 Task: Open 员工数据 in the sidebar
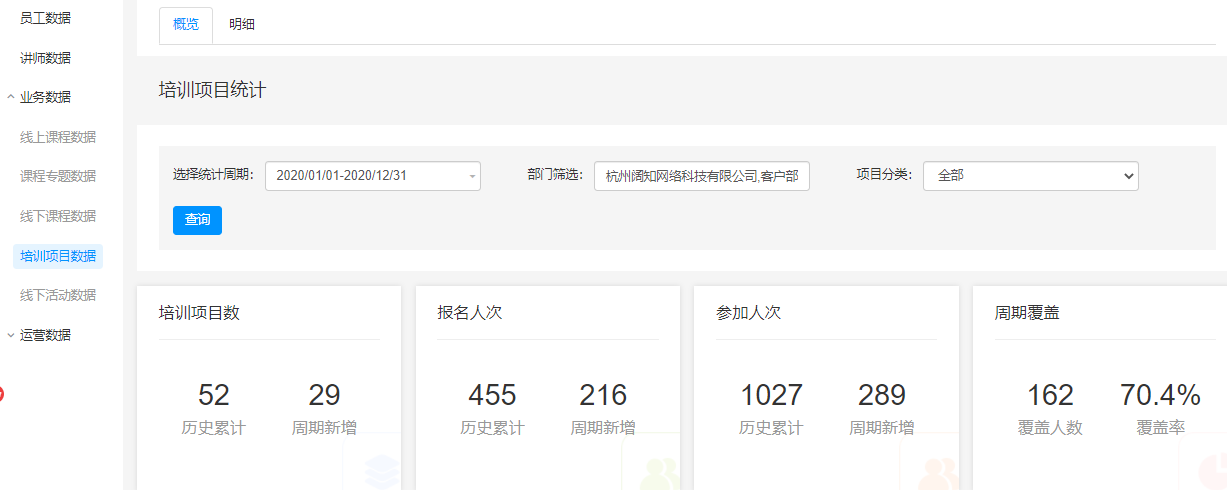[45, 18]
